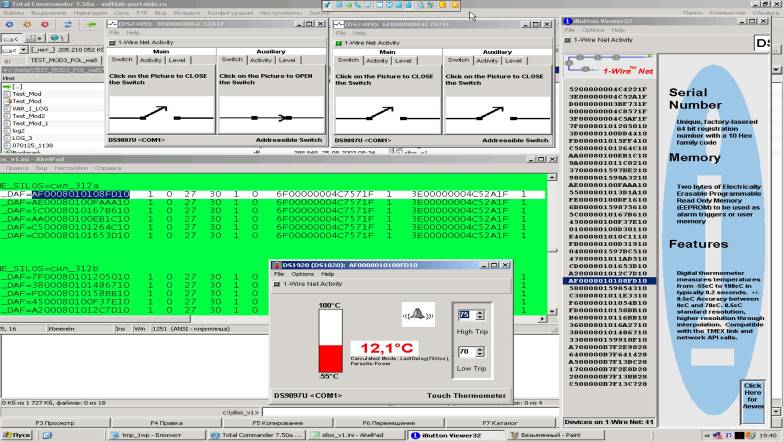Select the c drive button in drive bar
This screenshot has width=783, height=442.
(x=10, y=38)
